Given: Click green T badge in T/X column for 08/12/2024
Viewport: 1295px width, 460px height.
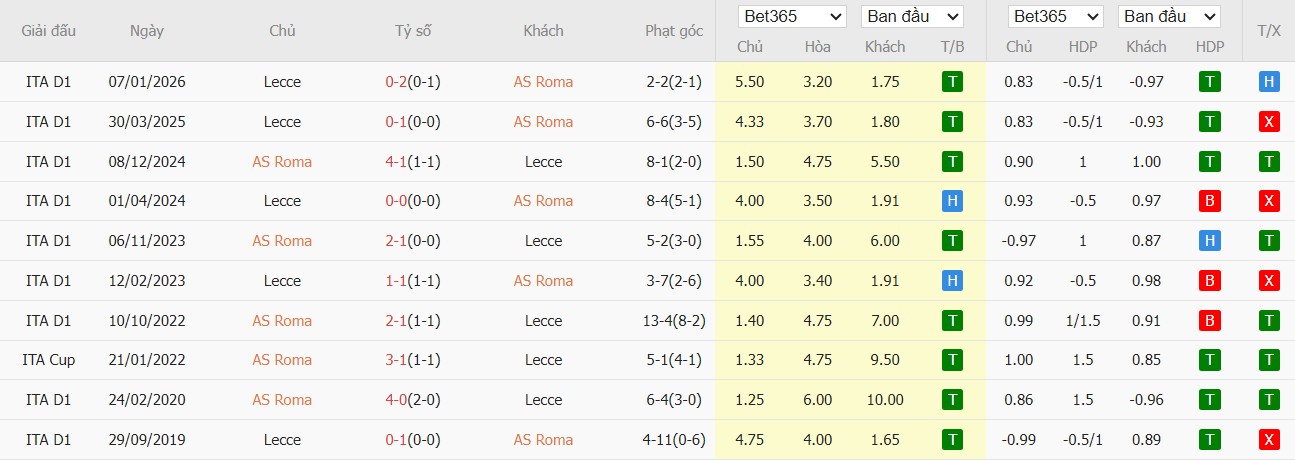Looking at the screenshot, I should 1269,162.
